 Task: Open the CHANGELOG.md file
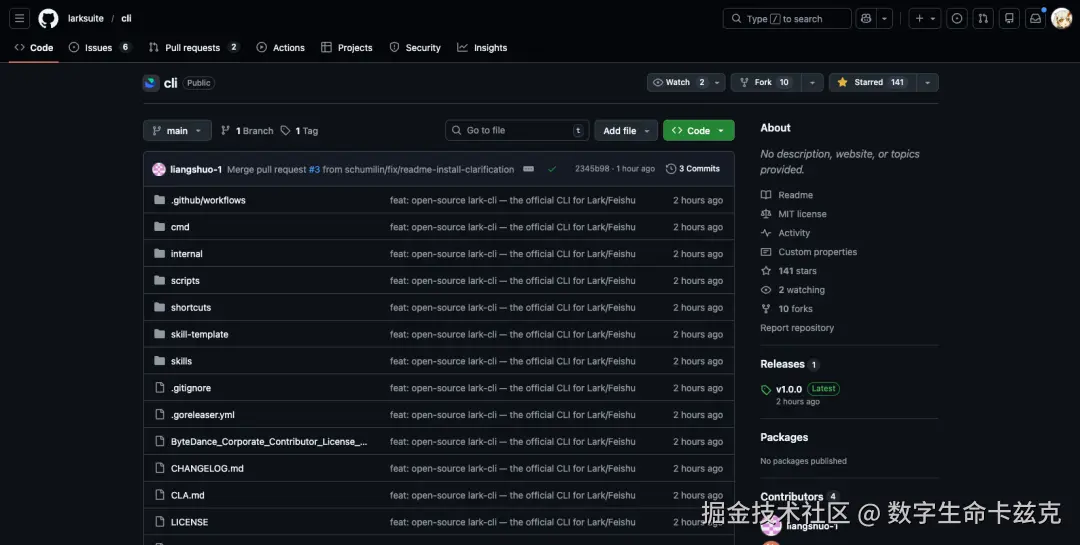207,469
